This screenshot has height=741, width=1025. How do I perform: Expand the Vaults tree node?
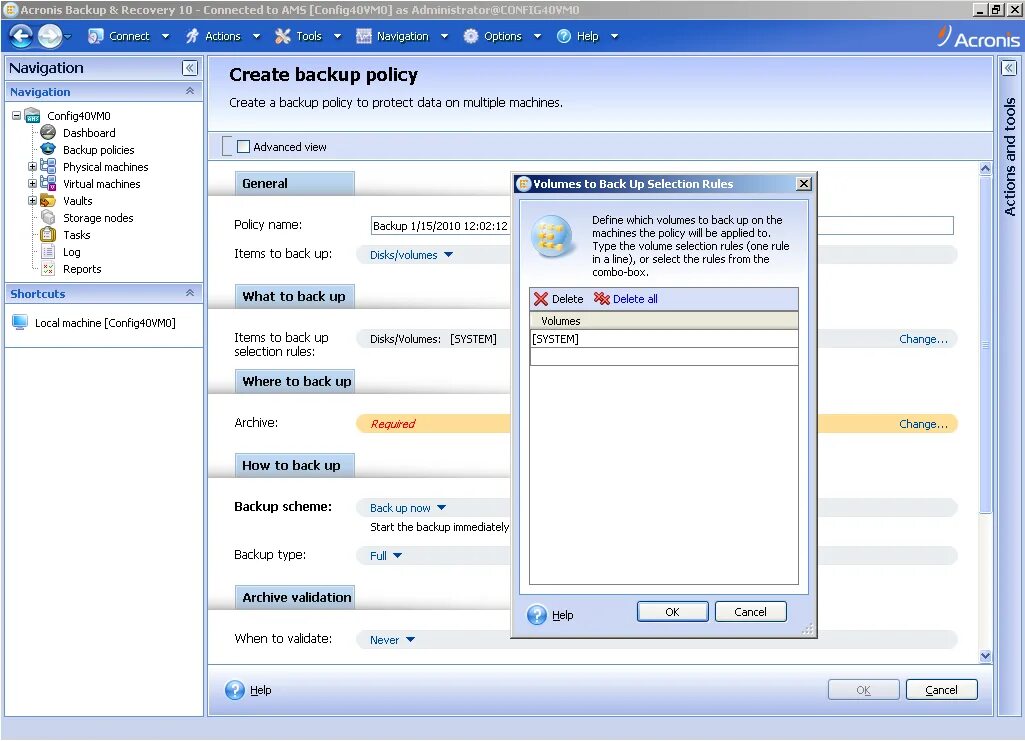tap(32, 201)
